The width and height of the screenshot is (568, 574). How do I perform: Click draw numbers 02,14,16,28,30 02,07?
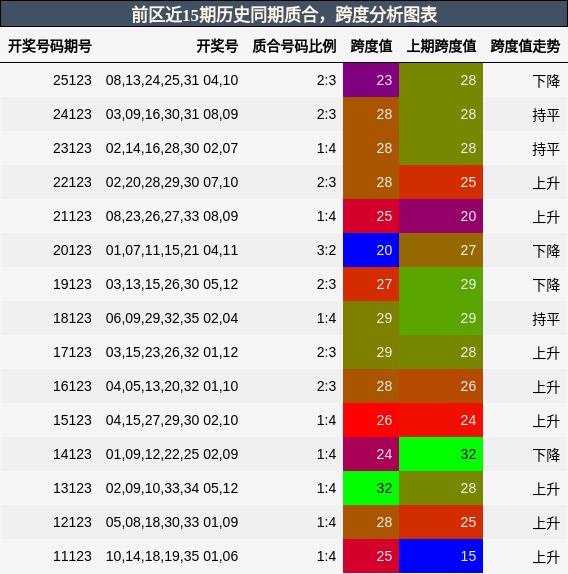172,148
